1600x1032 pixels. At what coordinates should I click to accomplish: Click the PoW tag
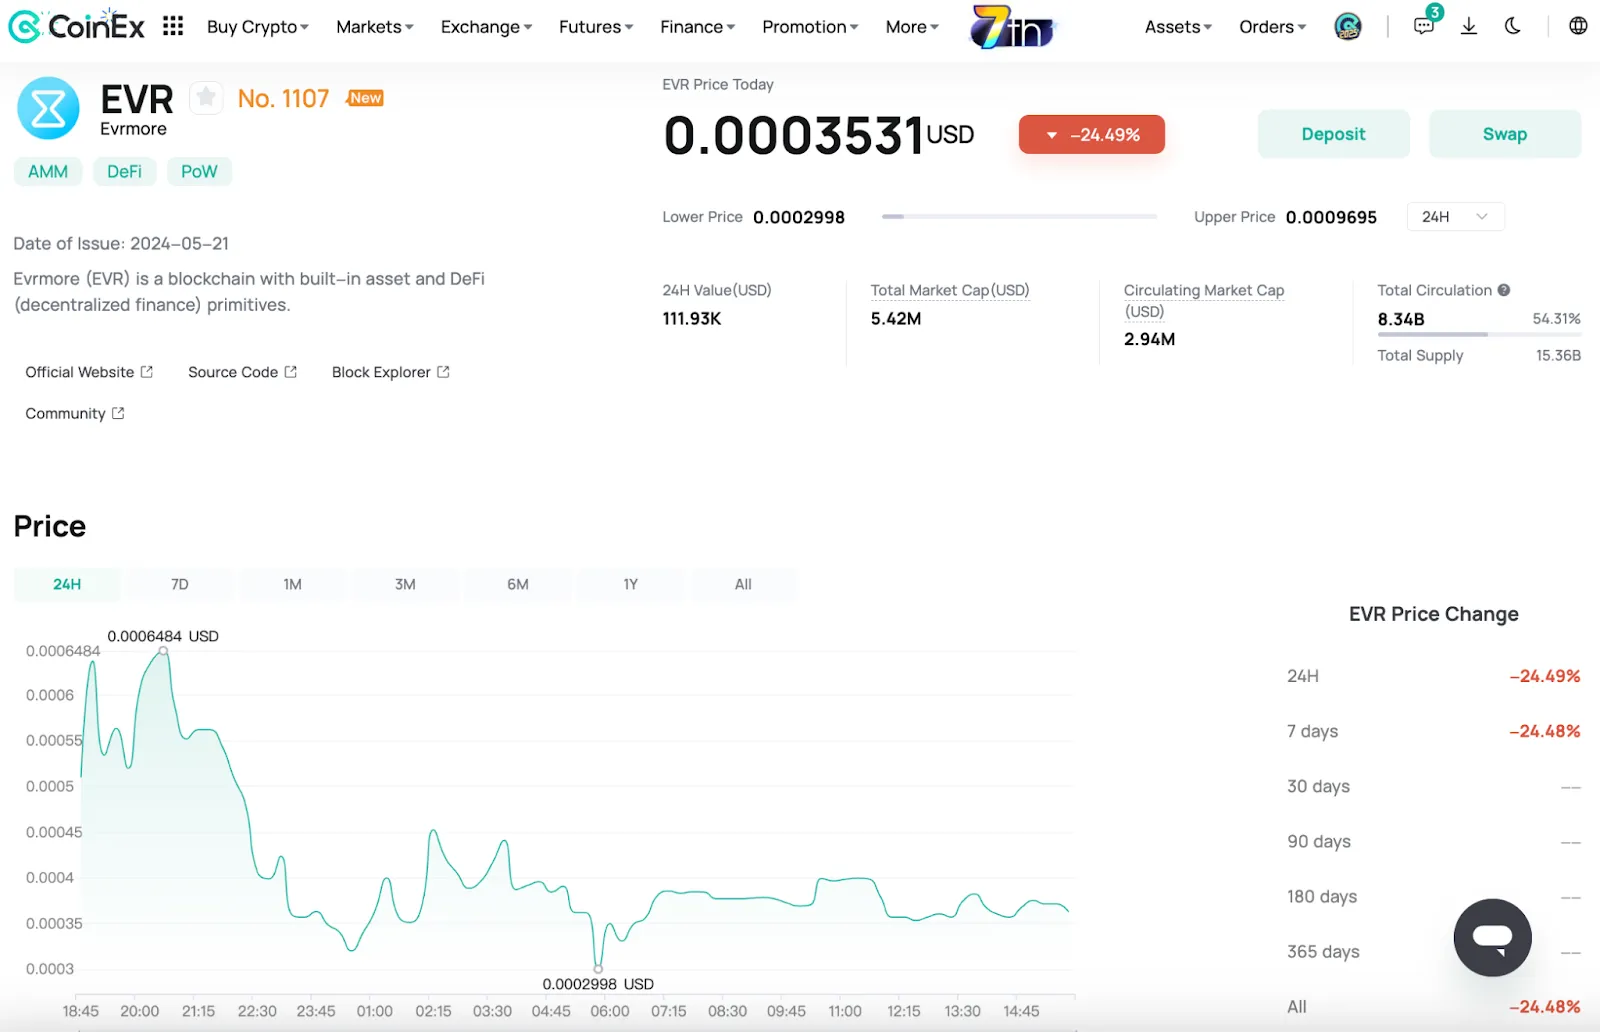199,171
